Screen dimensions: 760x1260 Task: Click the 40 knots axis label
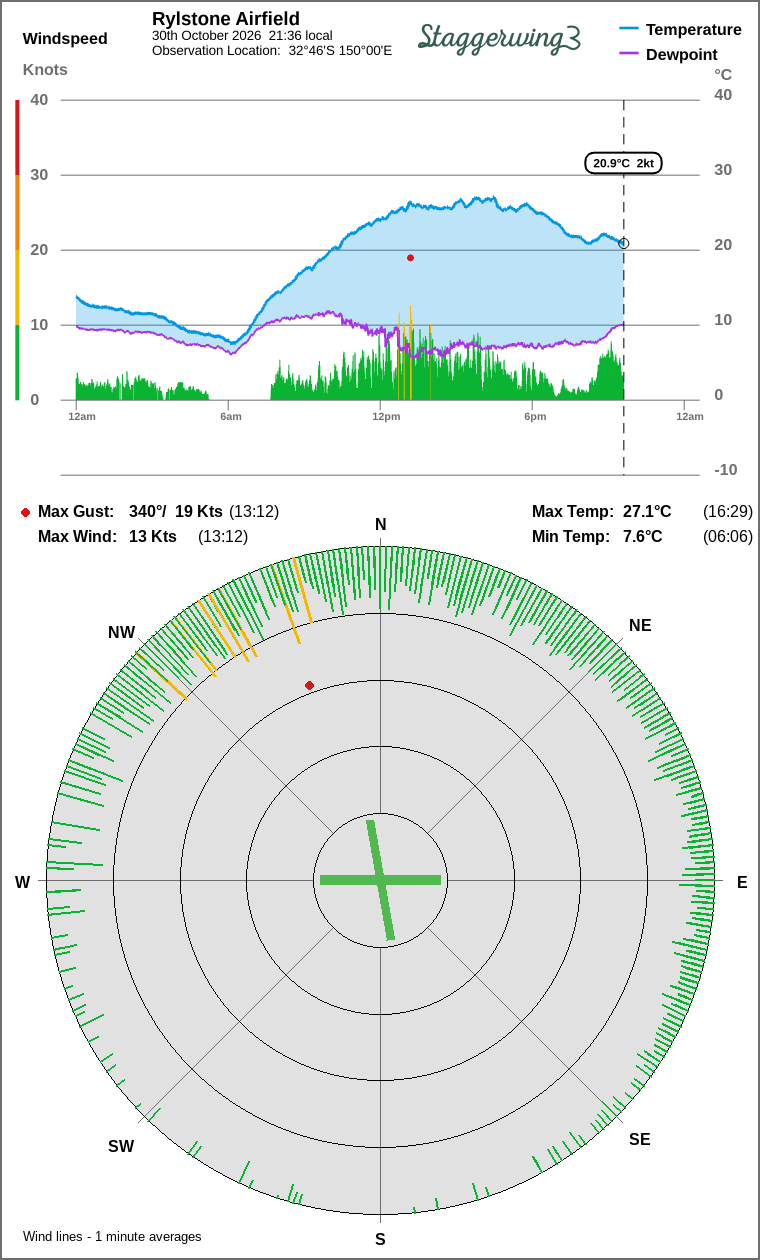pyautogui.click(x=39, y=99)
